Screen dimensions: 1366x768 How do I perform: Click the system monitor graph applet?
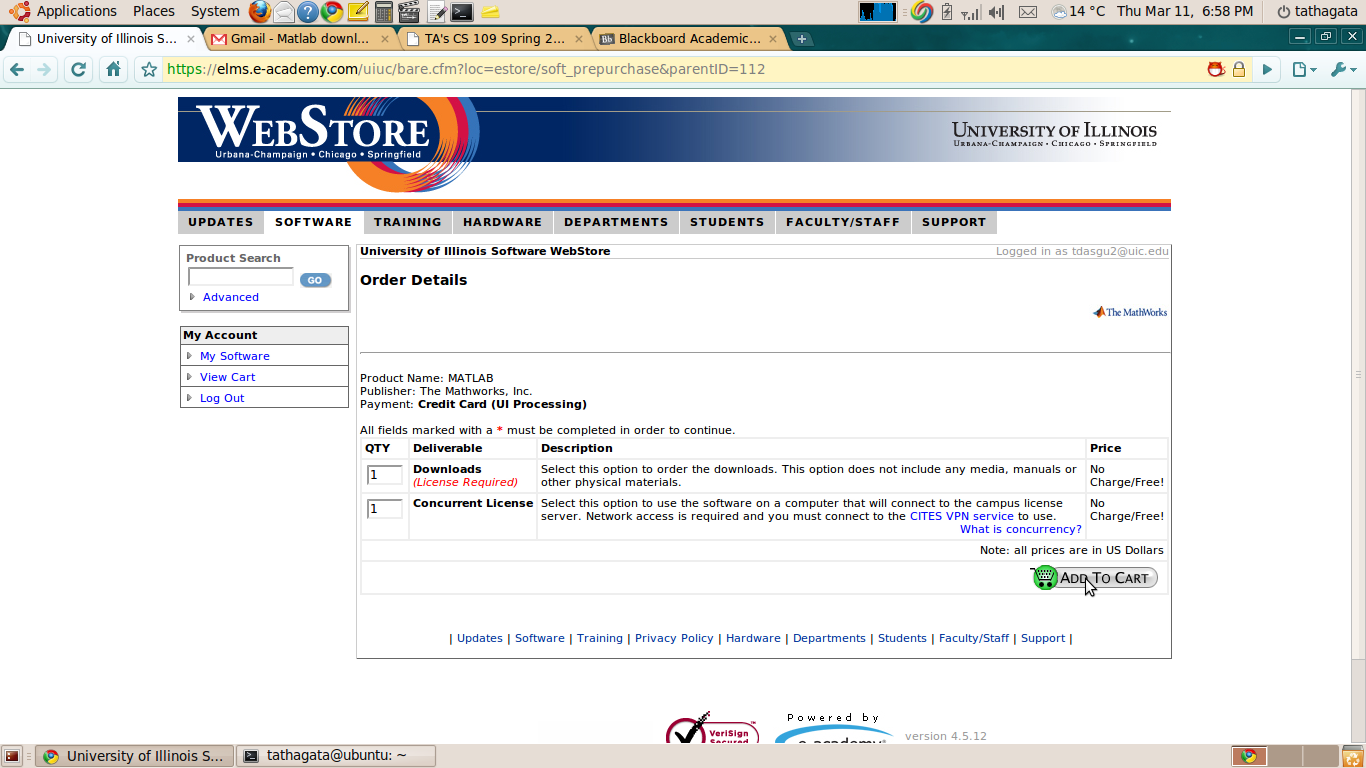pyautogui.click(x=878, y=12)
